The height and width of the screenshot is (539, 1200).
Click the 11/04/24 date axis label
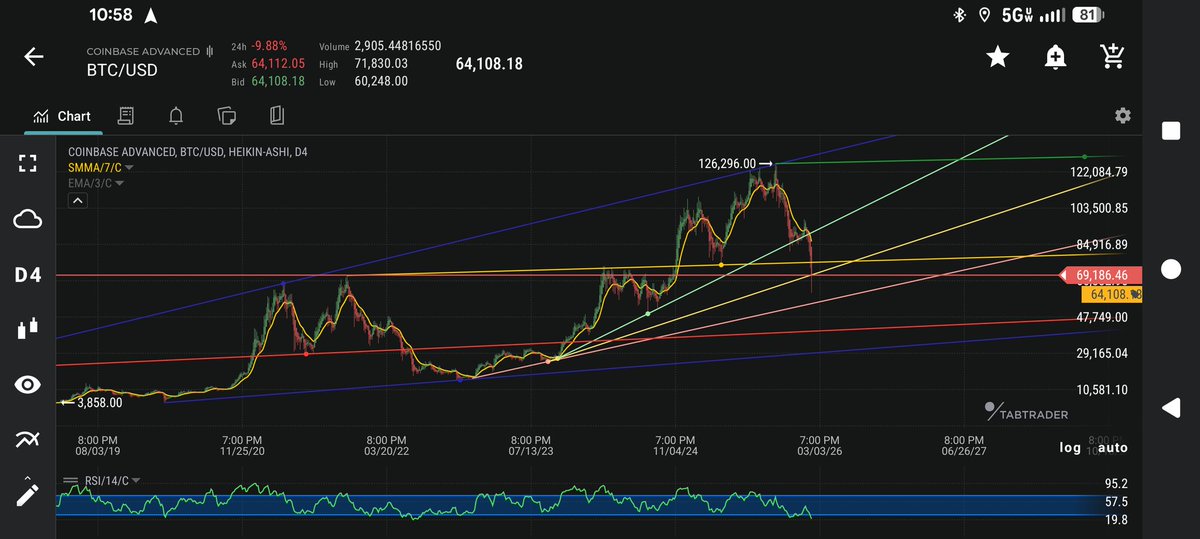pos(675,451)
